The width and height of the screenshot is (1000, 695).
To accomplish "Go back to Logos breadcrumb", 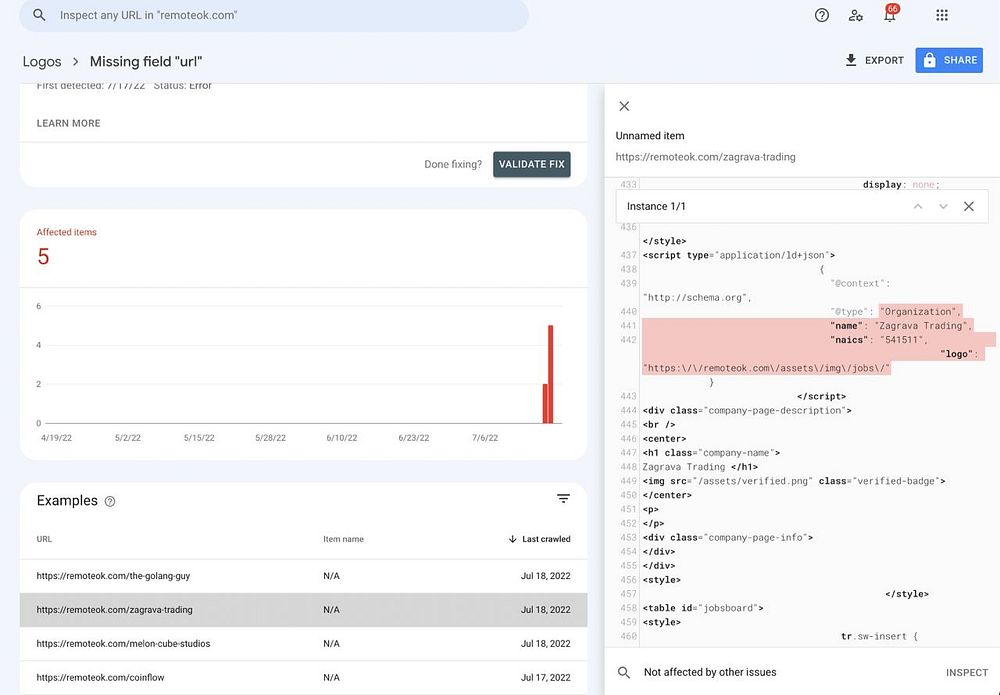I will pyautogui.click(x=42, y=62).
